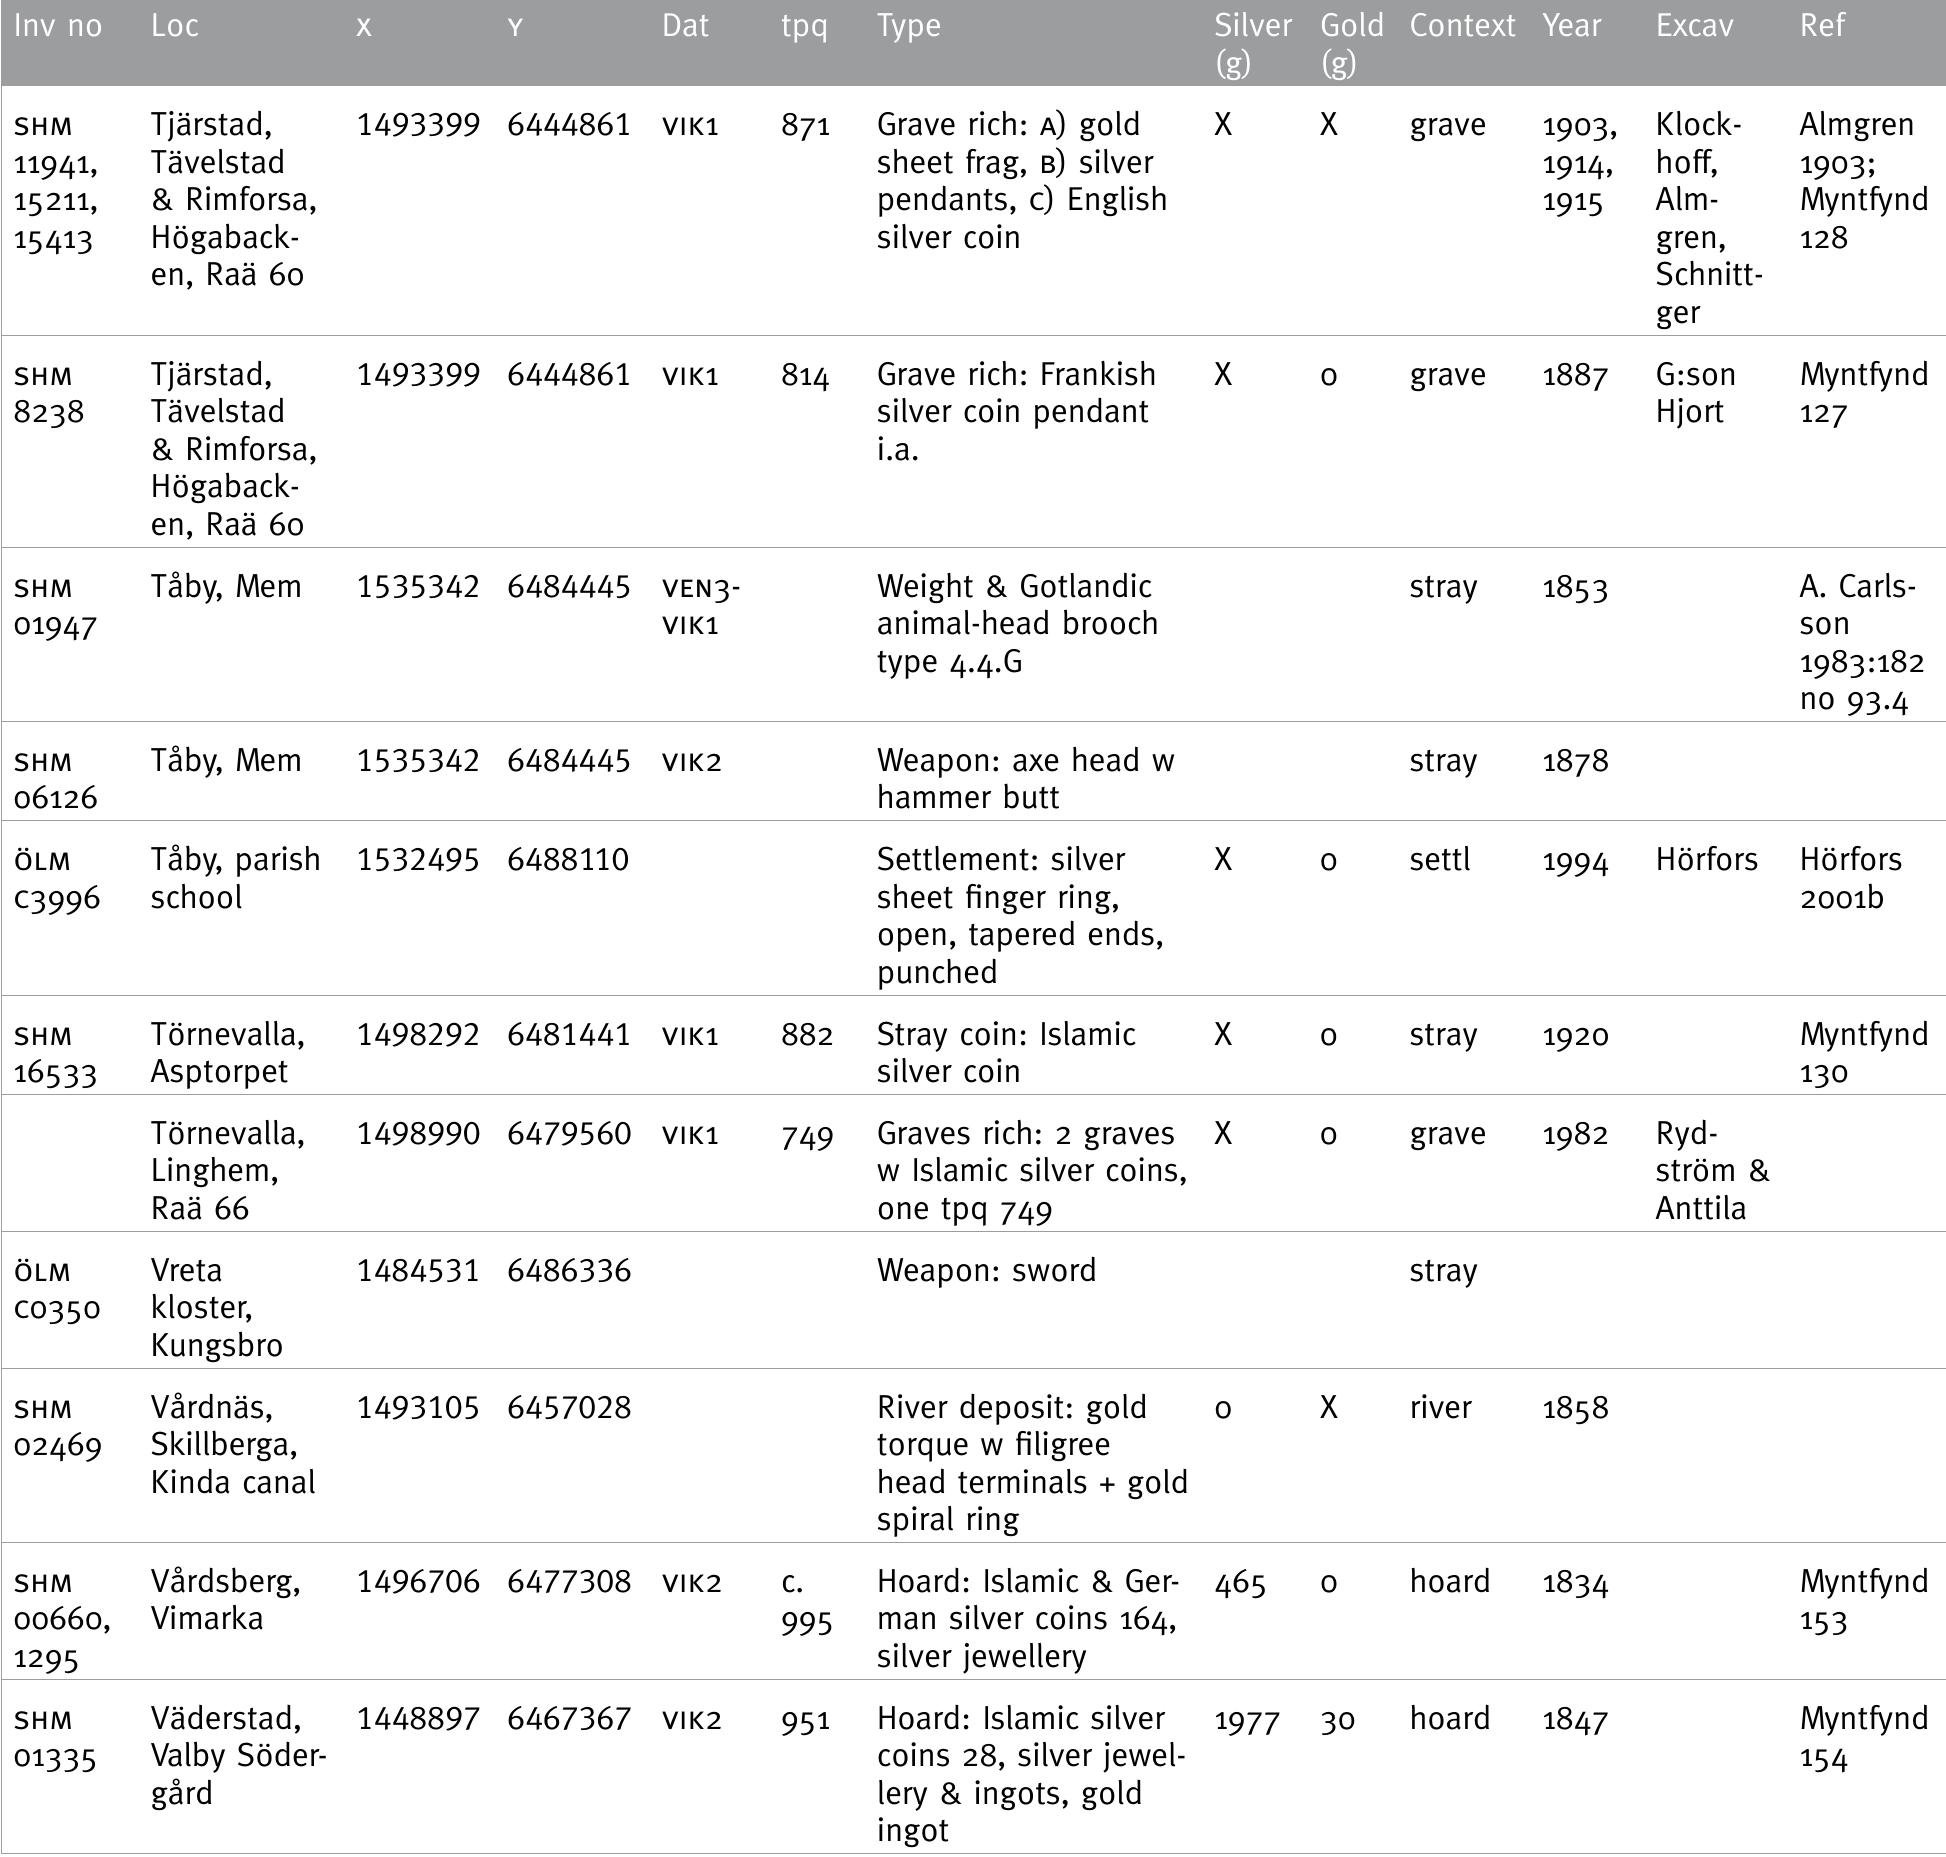Click location 'Vårdsberg, Vimarka'

click(x=225, y=1599)
